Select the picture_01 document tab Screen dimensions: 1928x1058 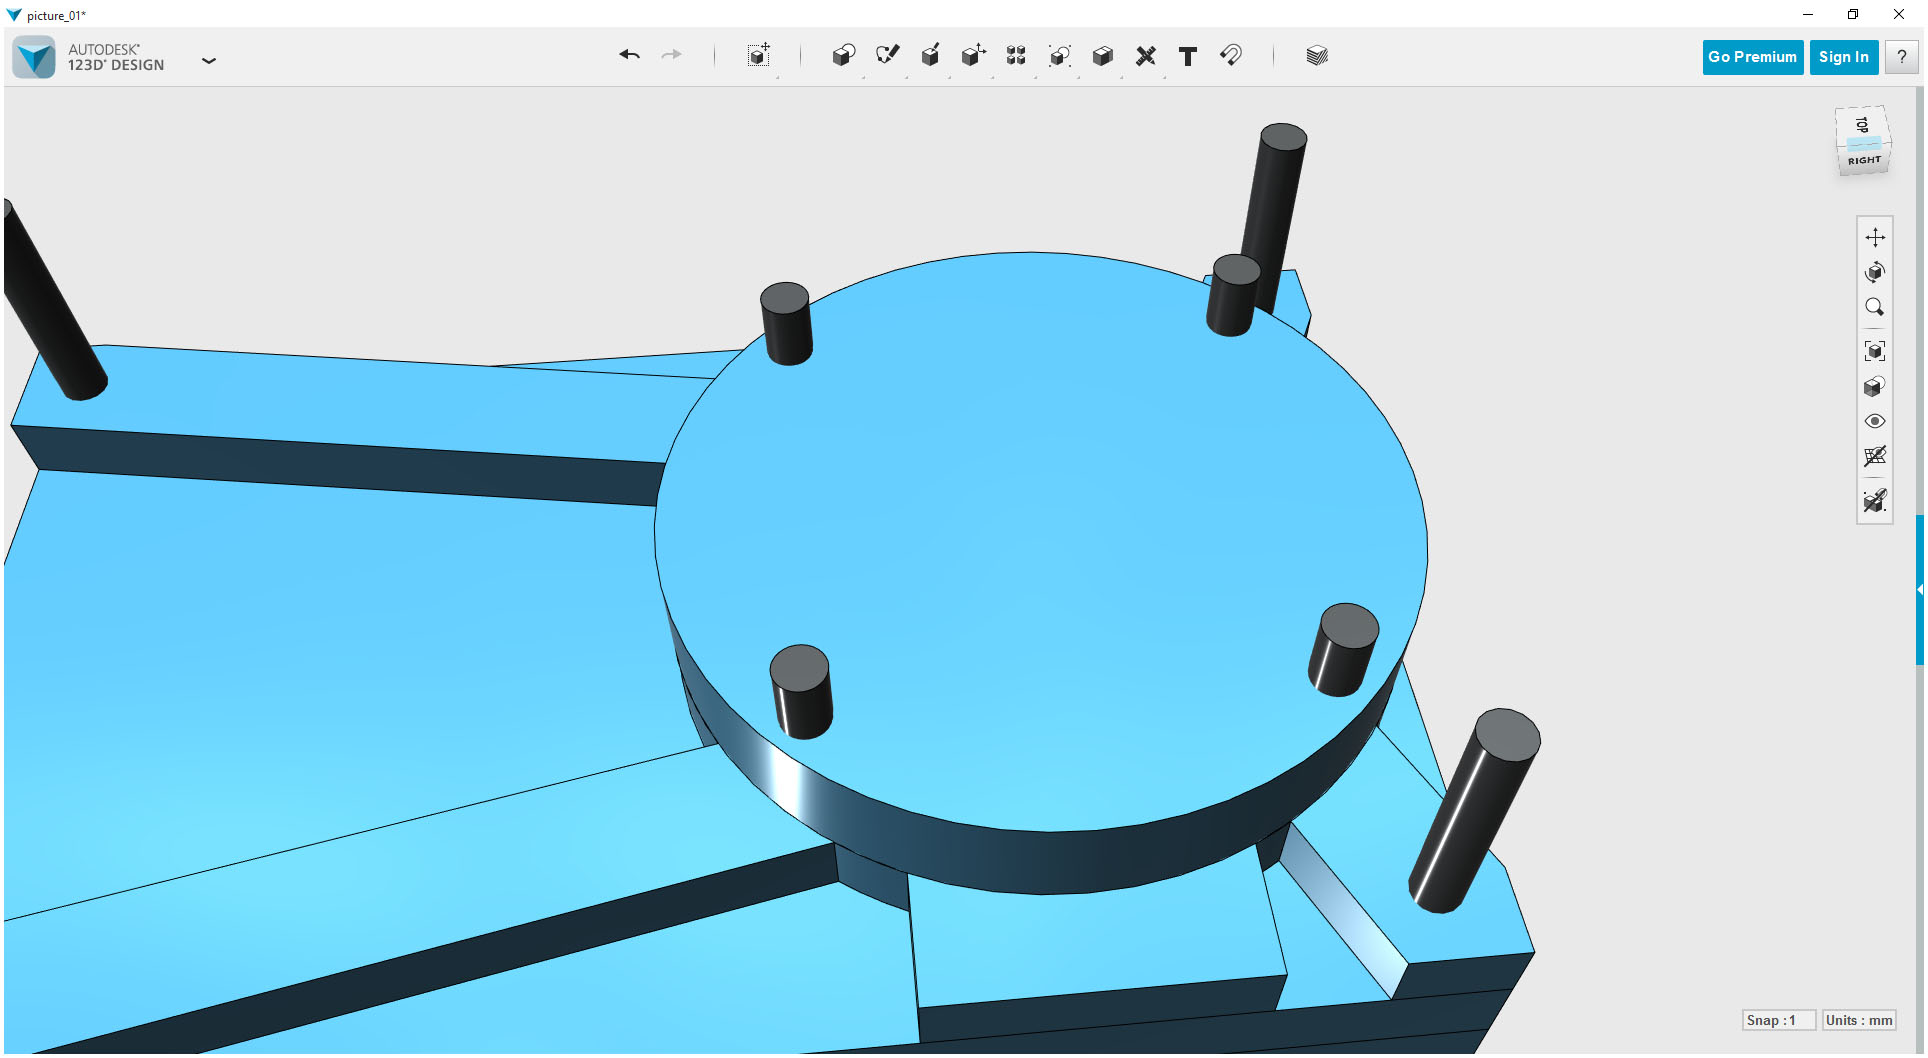(x=57, y=15)
